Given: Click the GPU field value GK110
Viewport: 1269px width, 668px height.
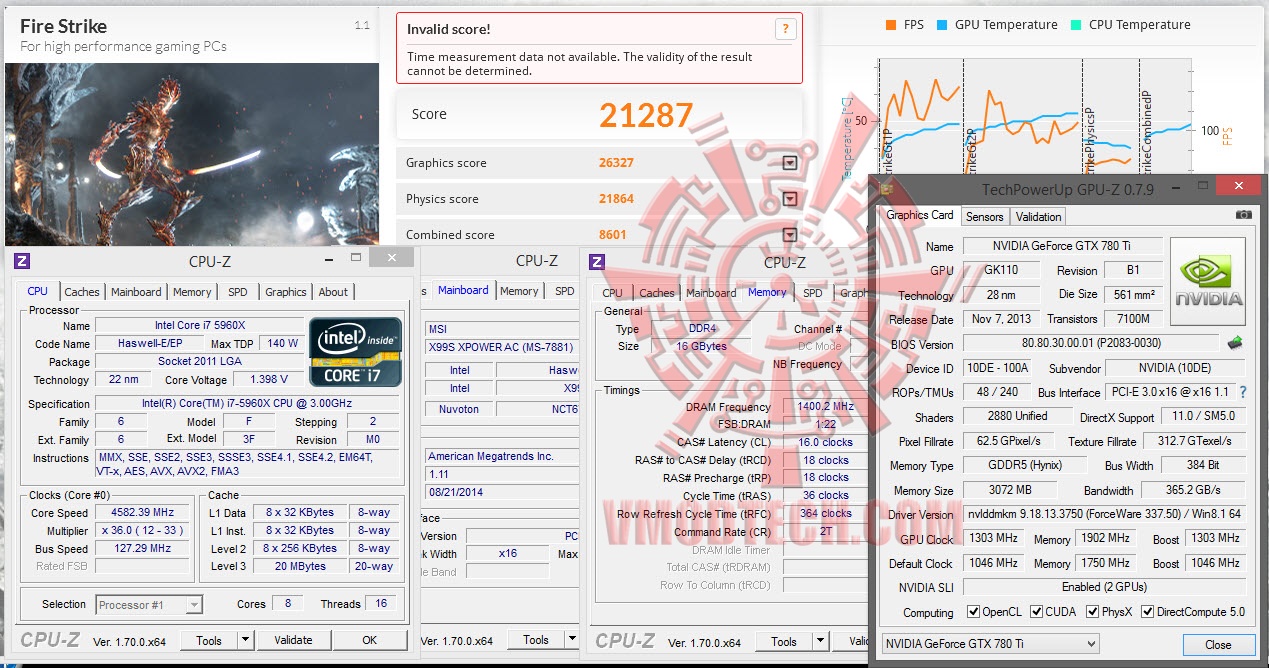Looking at the screenshot, I should click(999, 271).
